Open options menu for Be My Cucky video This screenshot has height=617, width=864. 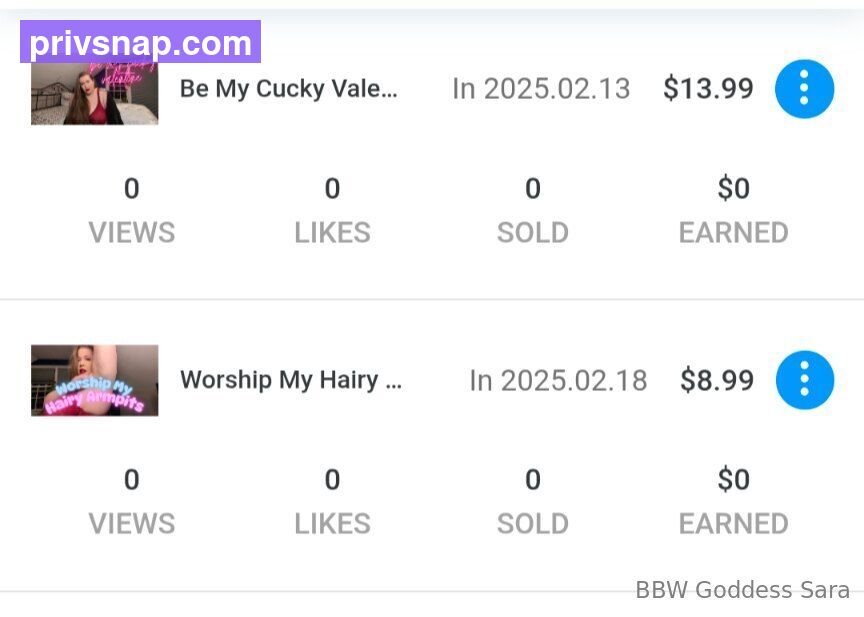[804, 89]
